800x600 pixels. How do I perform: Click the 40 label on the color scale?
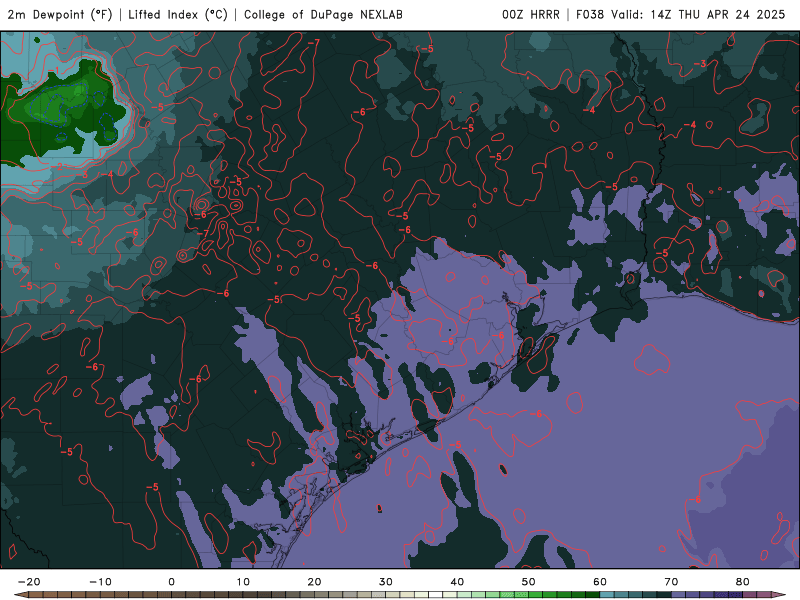point(457,582)
